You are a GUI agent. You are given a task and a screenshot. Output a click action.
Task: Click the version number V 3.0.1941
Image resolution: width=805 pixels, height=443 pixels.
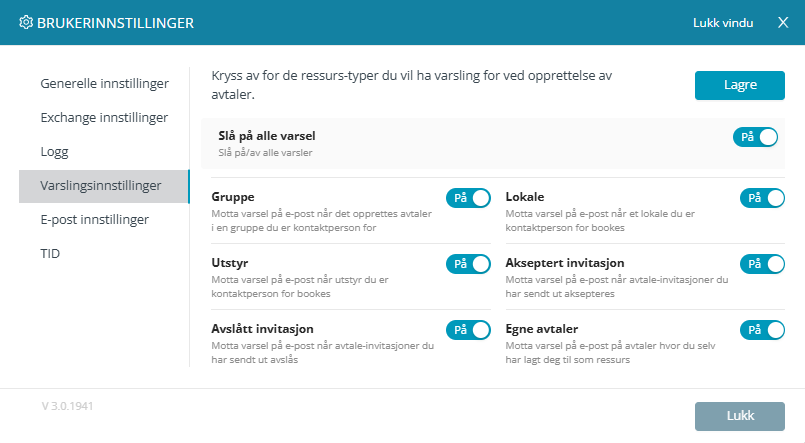tap(68, 407)
